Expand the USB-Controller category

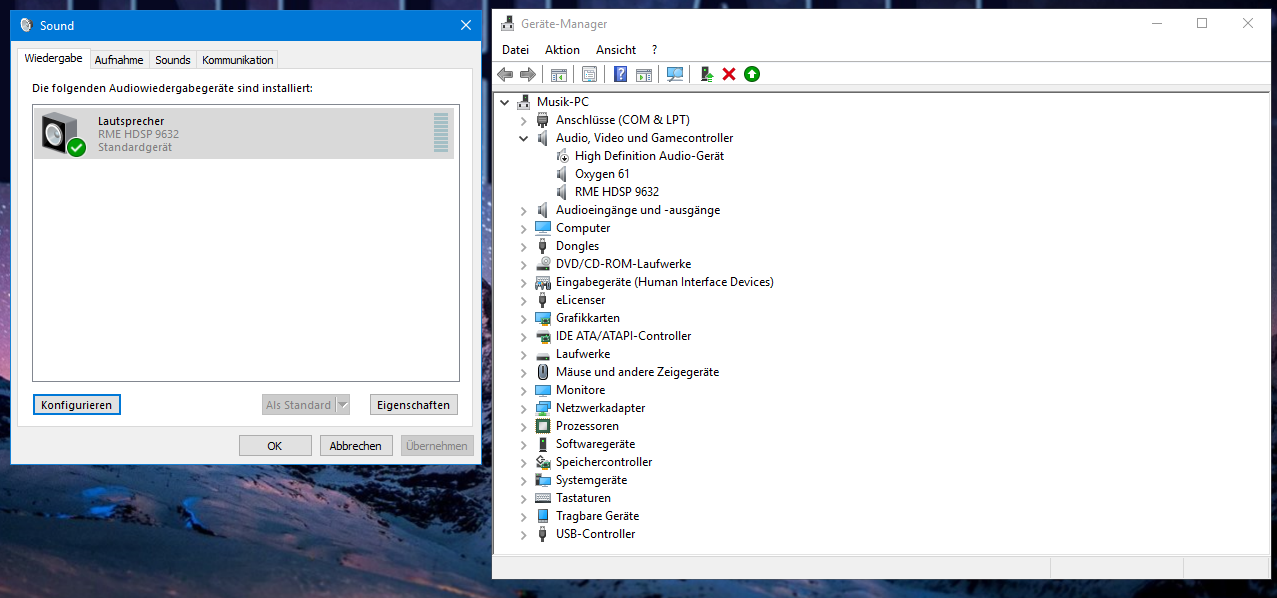[x=523, y=534]
